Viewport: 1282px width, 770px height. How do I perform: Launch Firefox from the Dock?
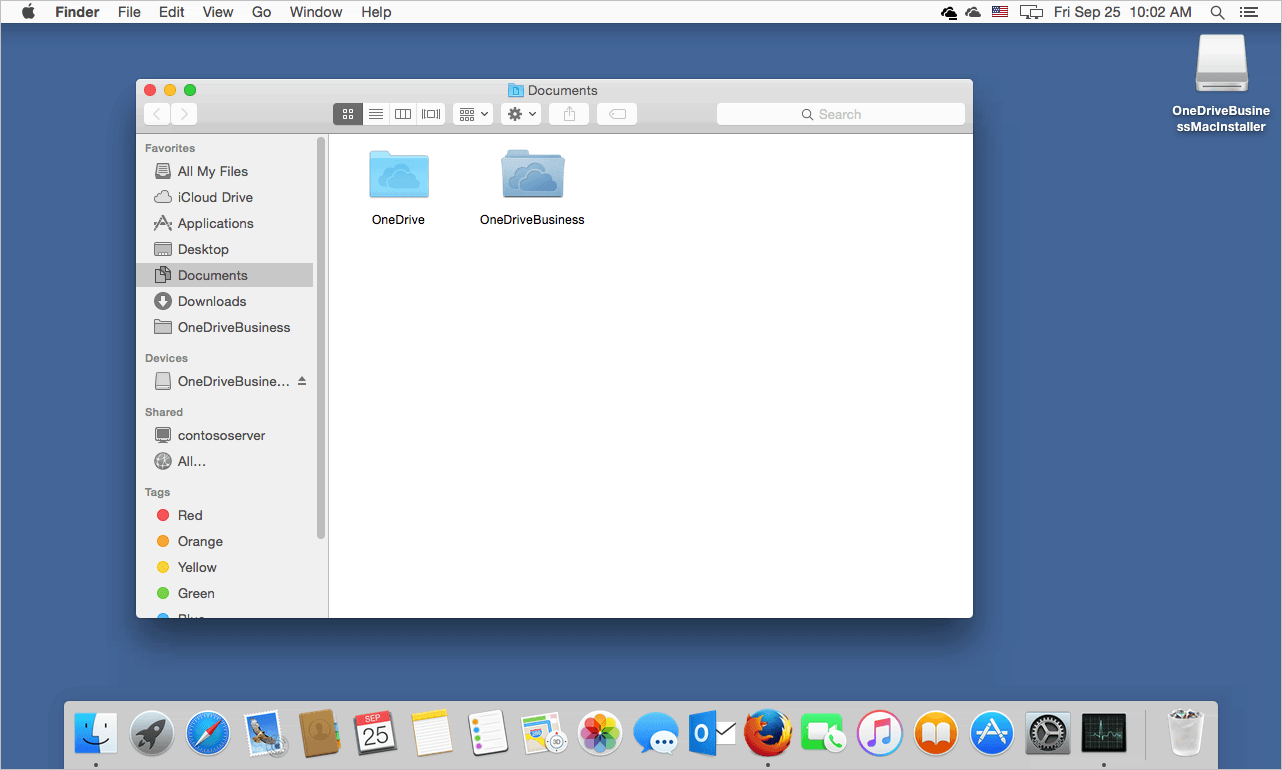[768, 734]
